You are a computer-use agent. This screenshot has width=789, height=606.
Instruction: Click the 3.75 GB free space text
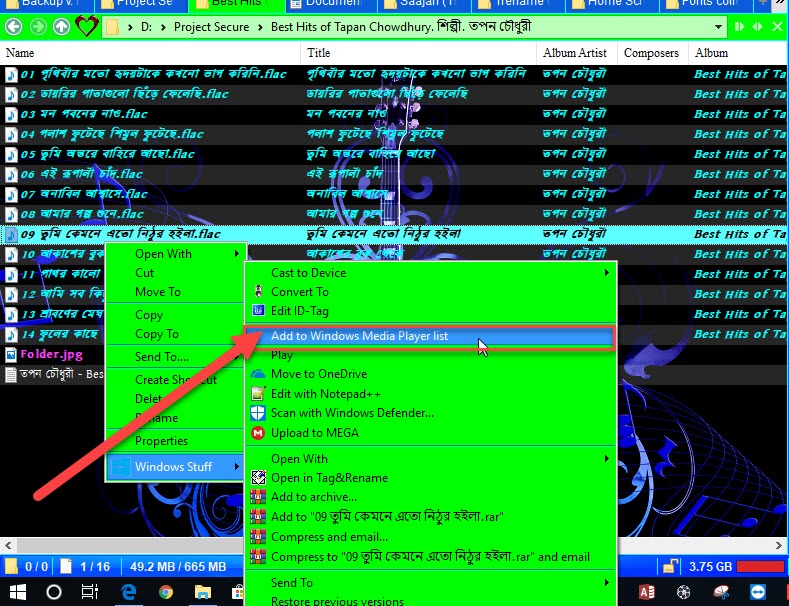click(710, 567)
